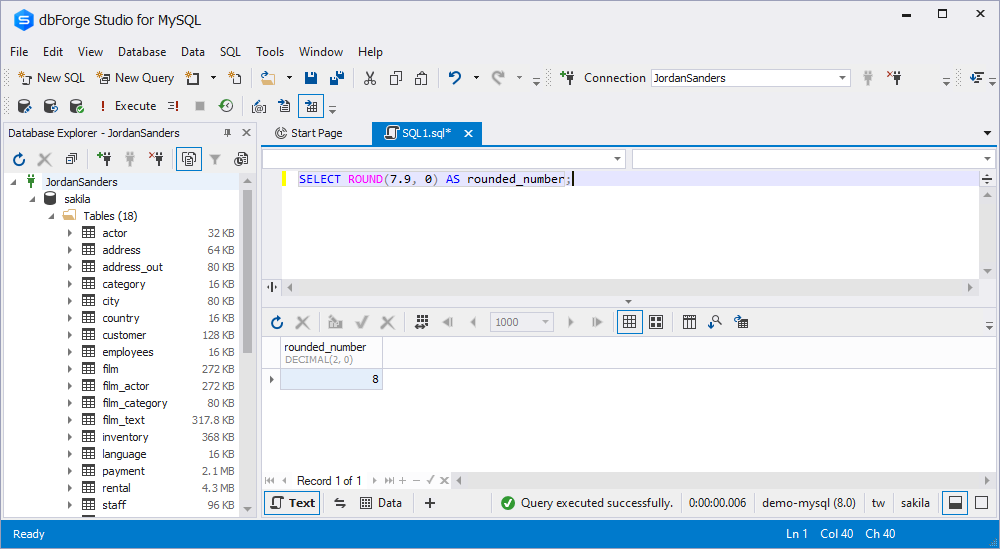Viewport: 1000px width, 549px height.
Task: Click the Database Explorer vertical scrollbar
Action: [x=247, y=344]
